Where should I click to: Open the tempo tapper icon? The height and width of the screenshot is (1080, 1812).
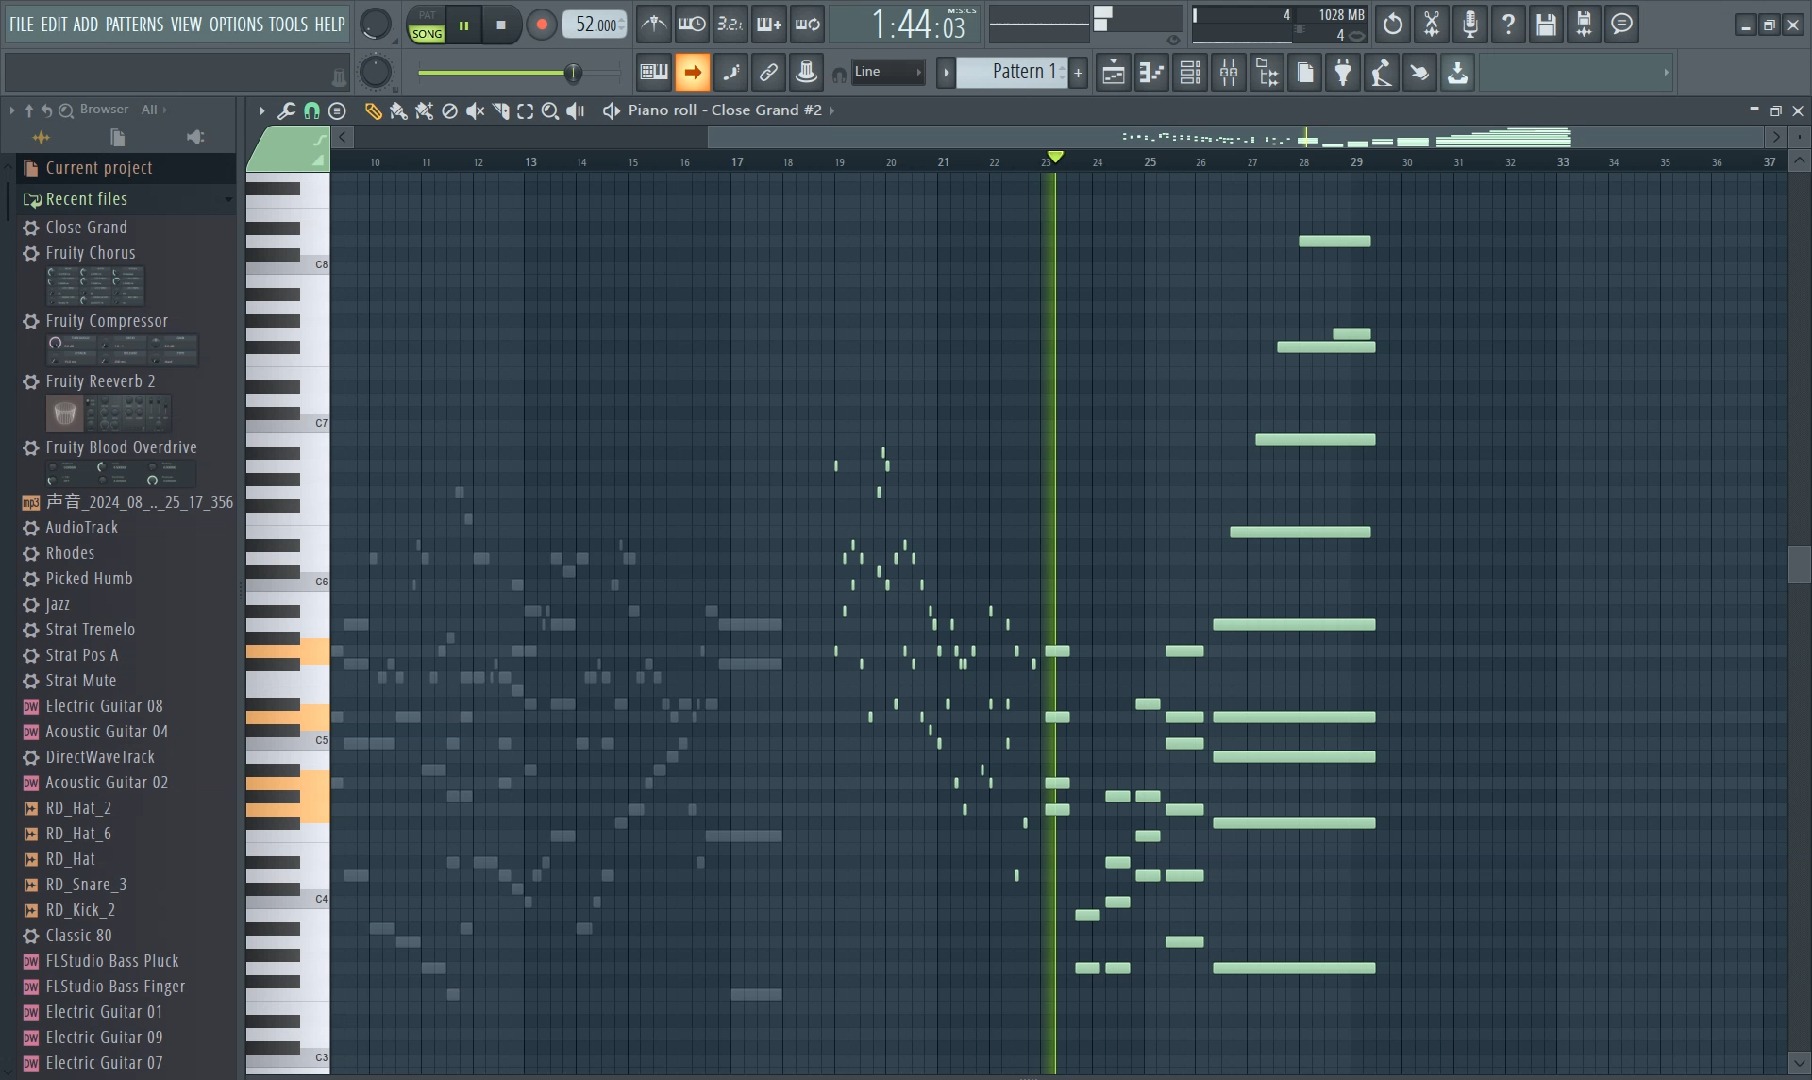(x=1381, y=72)
